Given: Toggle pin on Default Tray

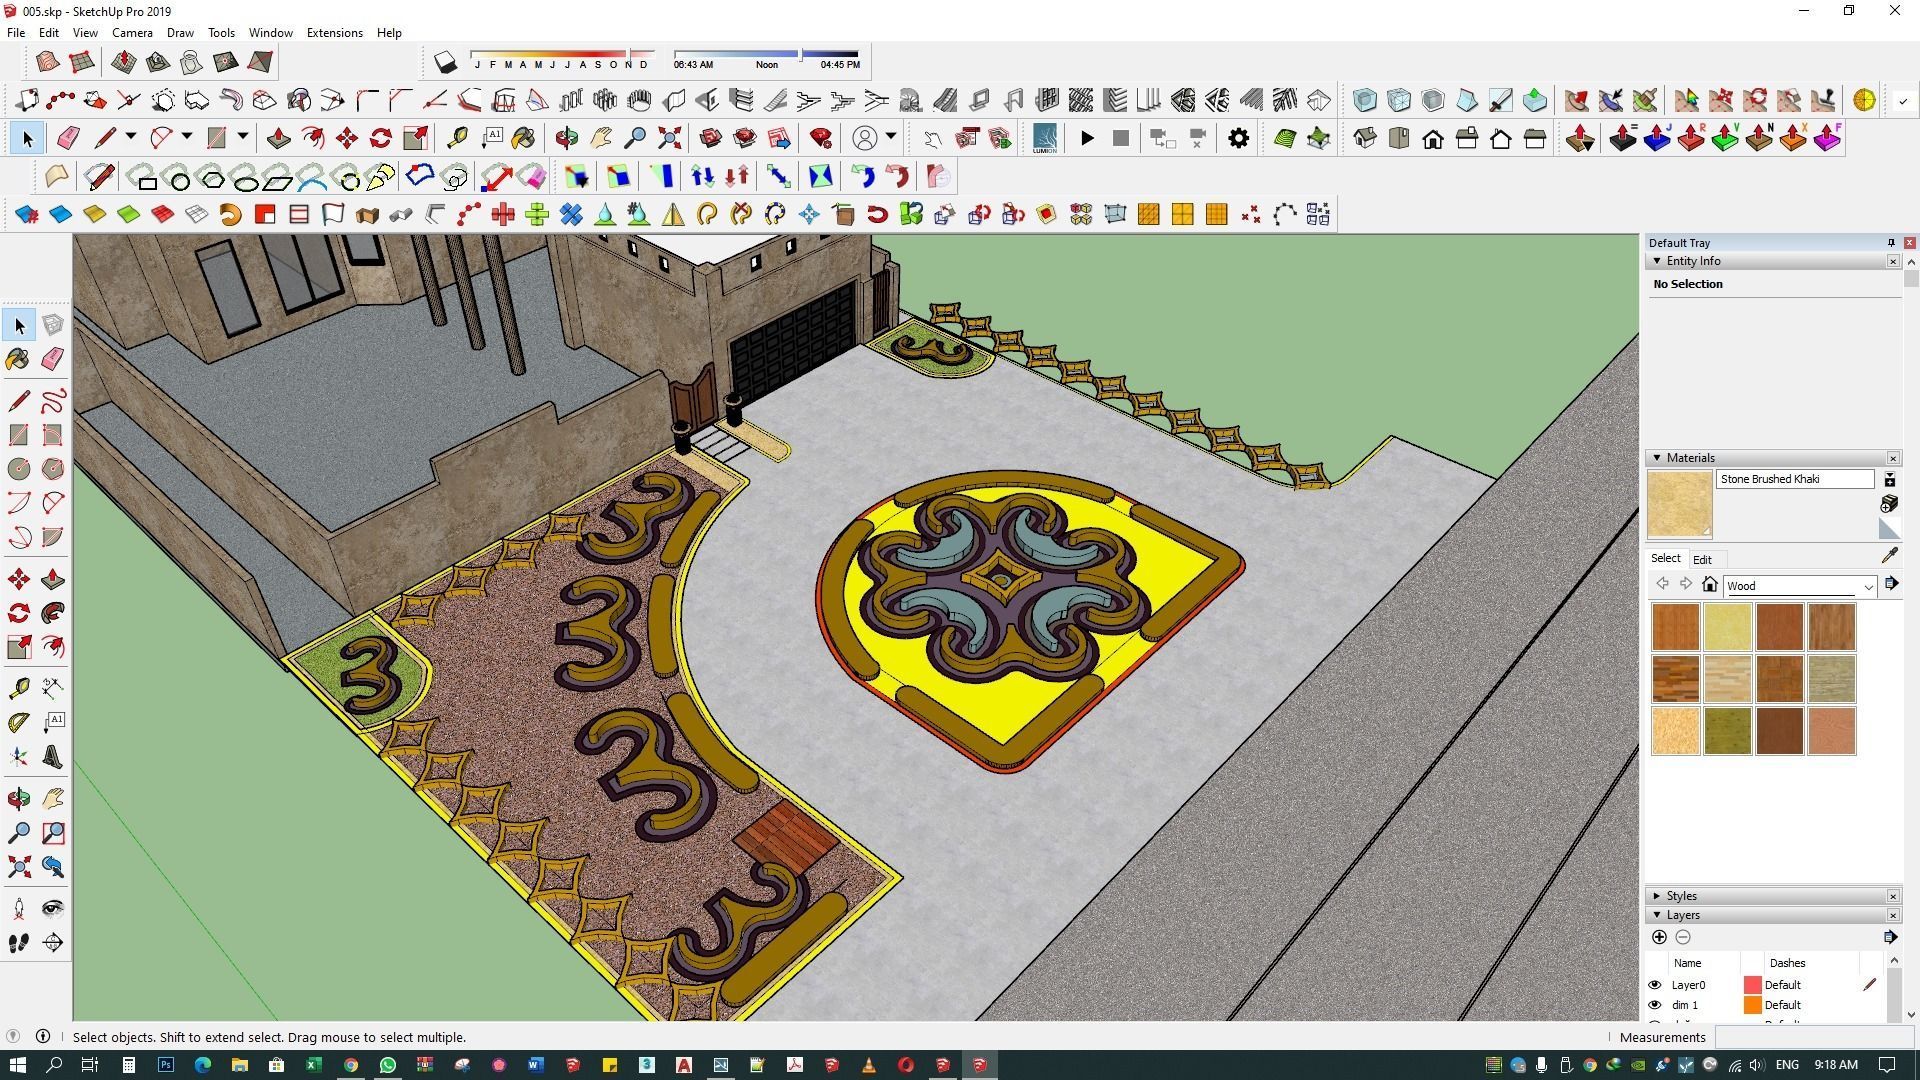Looking at the screenshot, I should coord(1891,243).
